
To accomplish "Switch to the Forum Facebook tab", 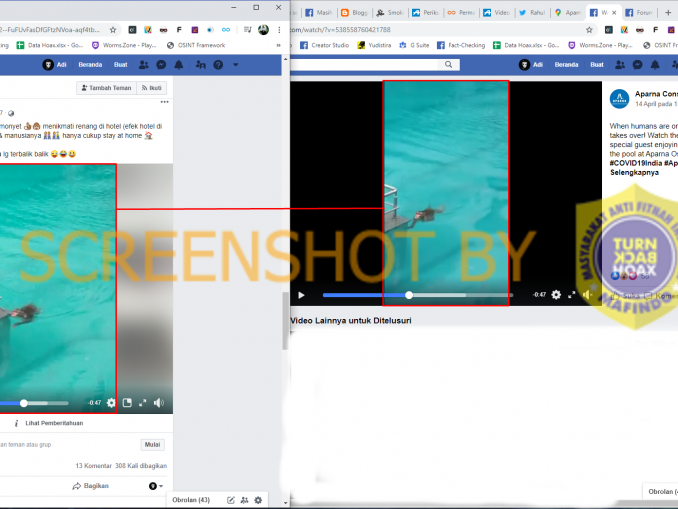I will tap(639, 13).
